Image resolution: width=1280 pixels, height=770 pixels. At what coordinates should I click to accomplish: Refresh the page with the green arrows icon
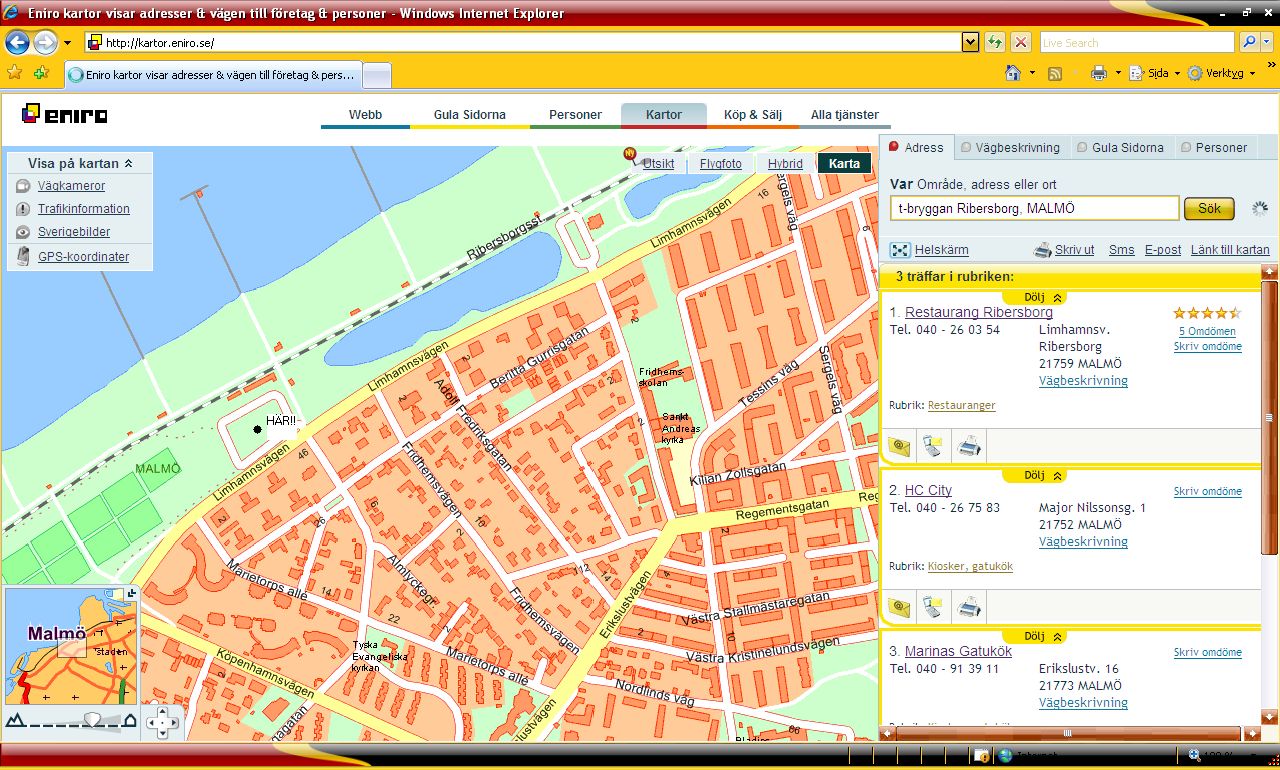(995, 42)
